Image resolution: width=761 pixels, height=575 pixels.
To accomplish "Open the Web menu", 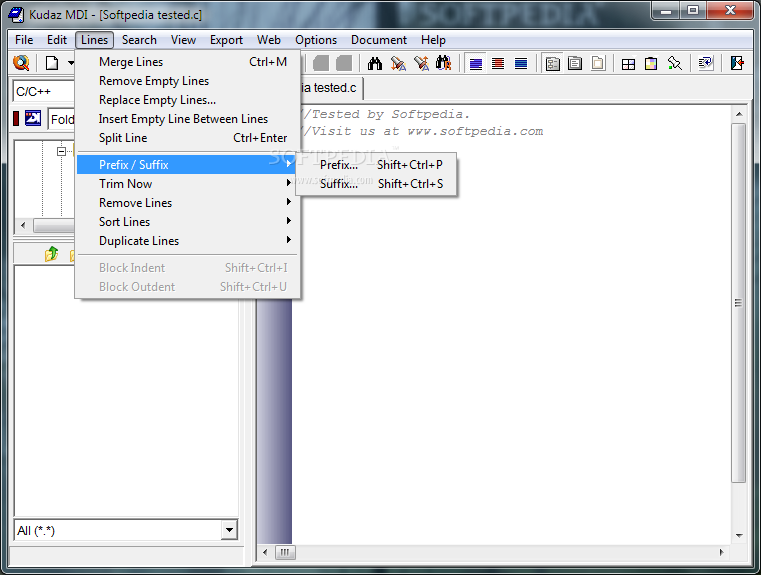I will 268,40.
